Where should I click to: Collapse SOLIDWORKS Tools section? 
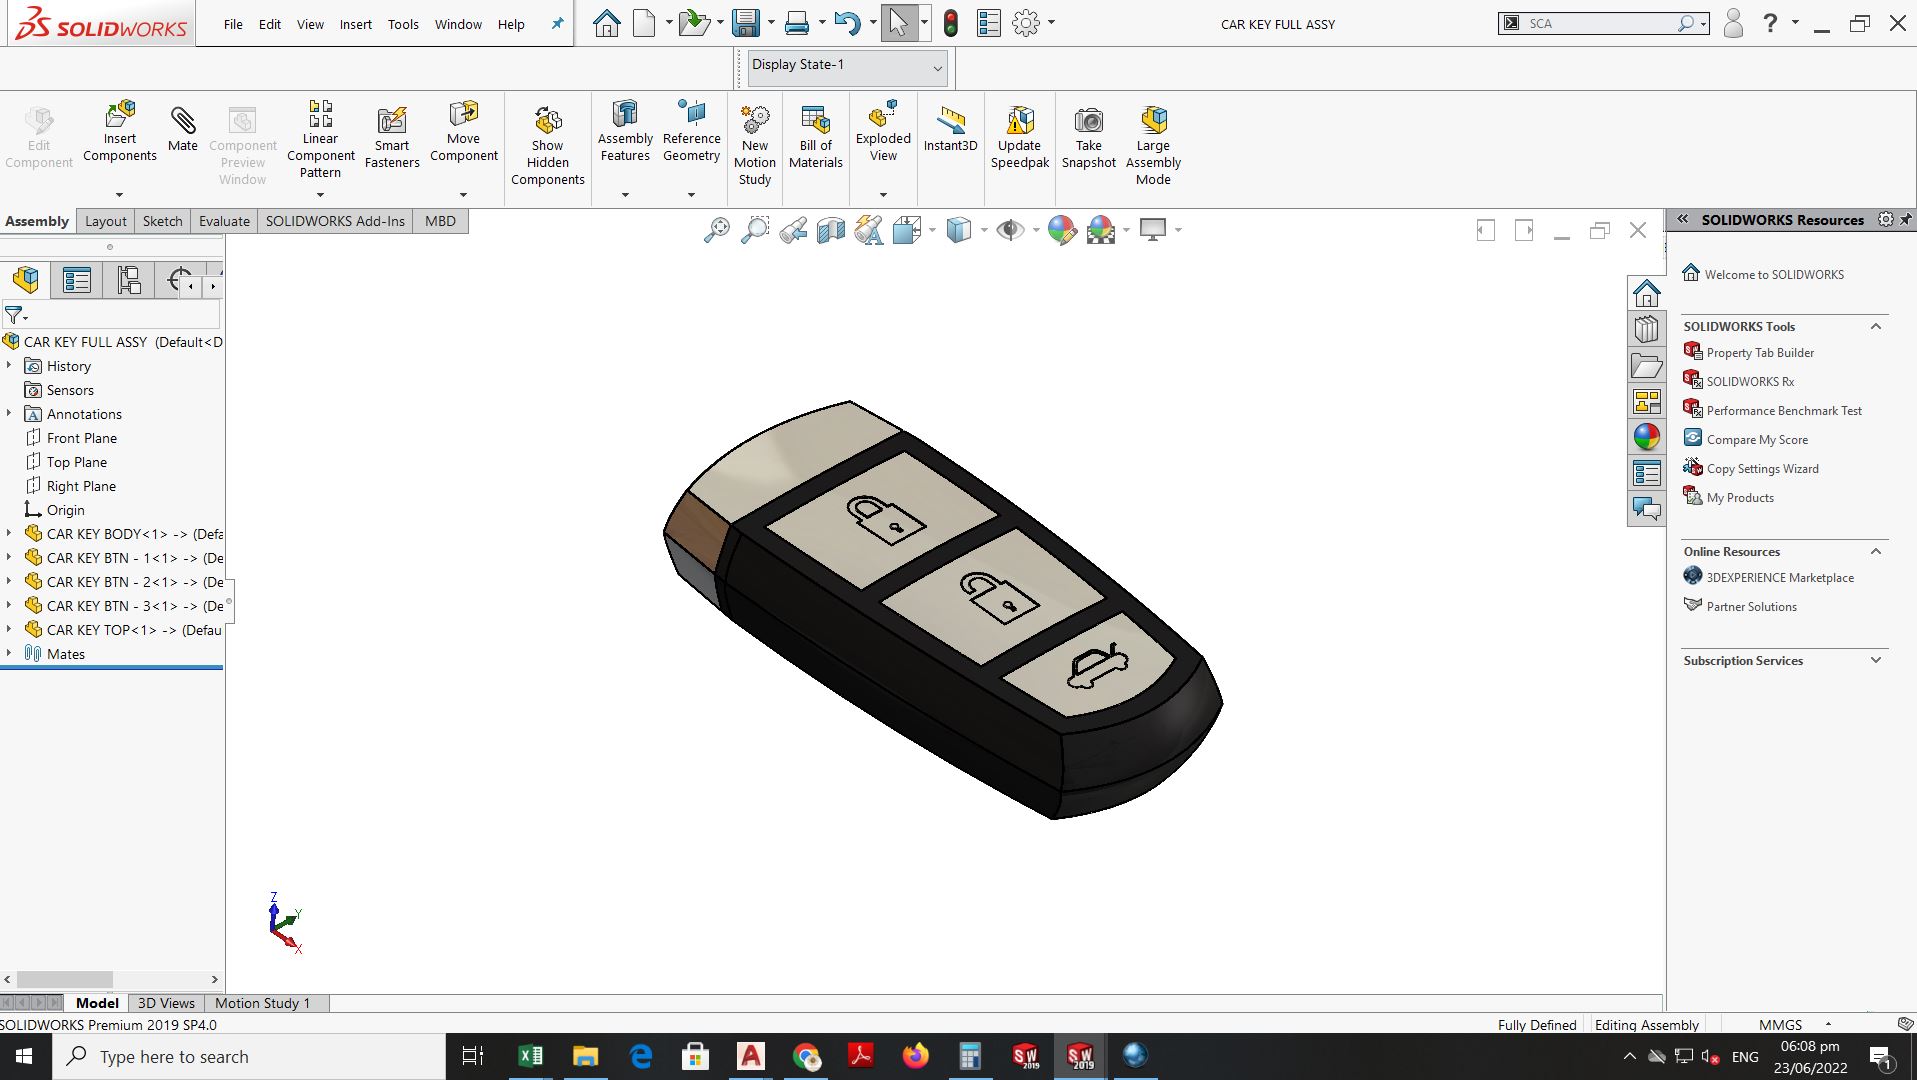pos(1876,326)
